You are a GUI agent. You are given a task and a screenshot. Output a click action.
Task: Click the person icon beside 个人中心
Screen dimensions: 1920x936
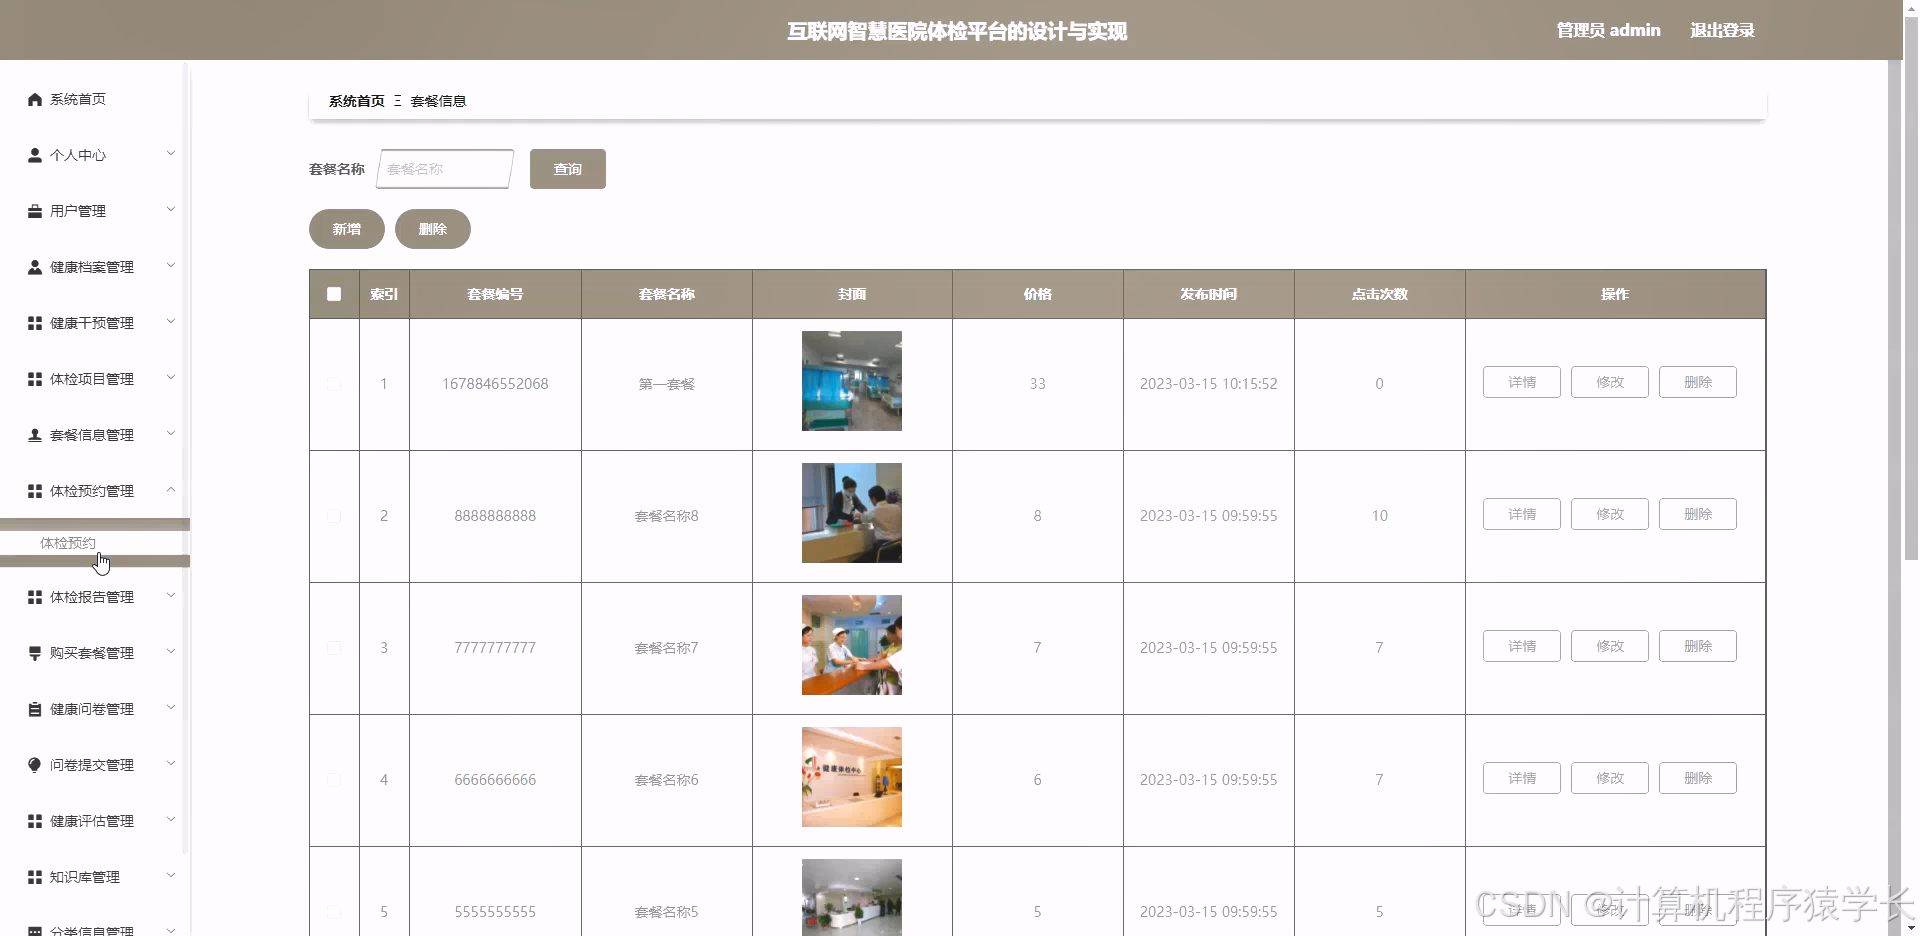pos(35,155)
